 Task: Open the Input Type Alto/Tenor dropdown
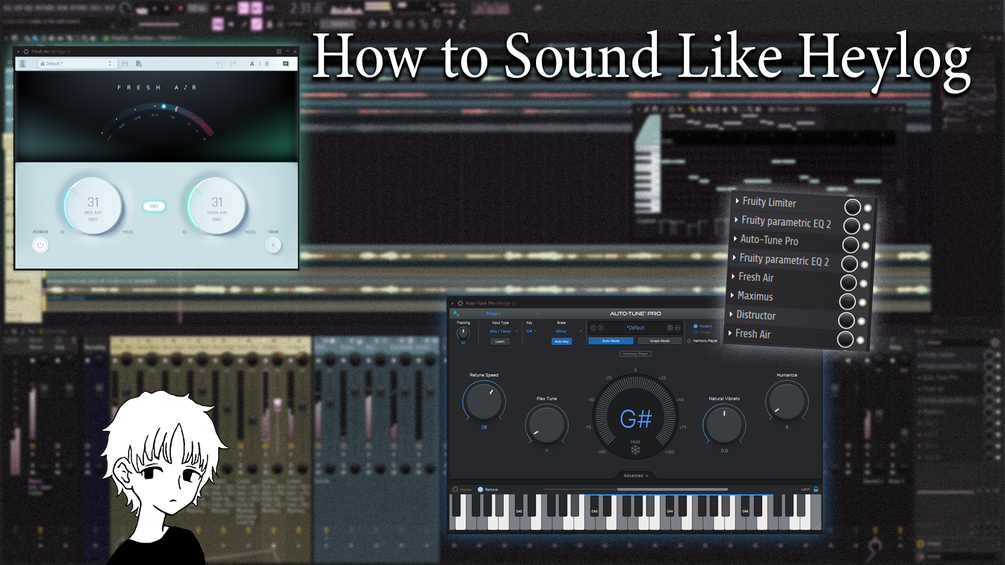pyautogui.click(x=503, y=331)
